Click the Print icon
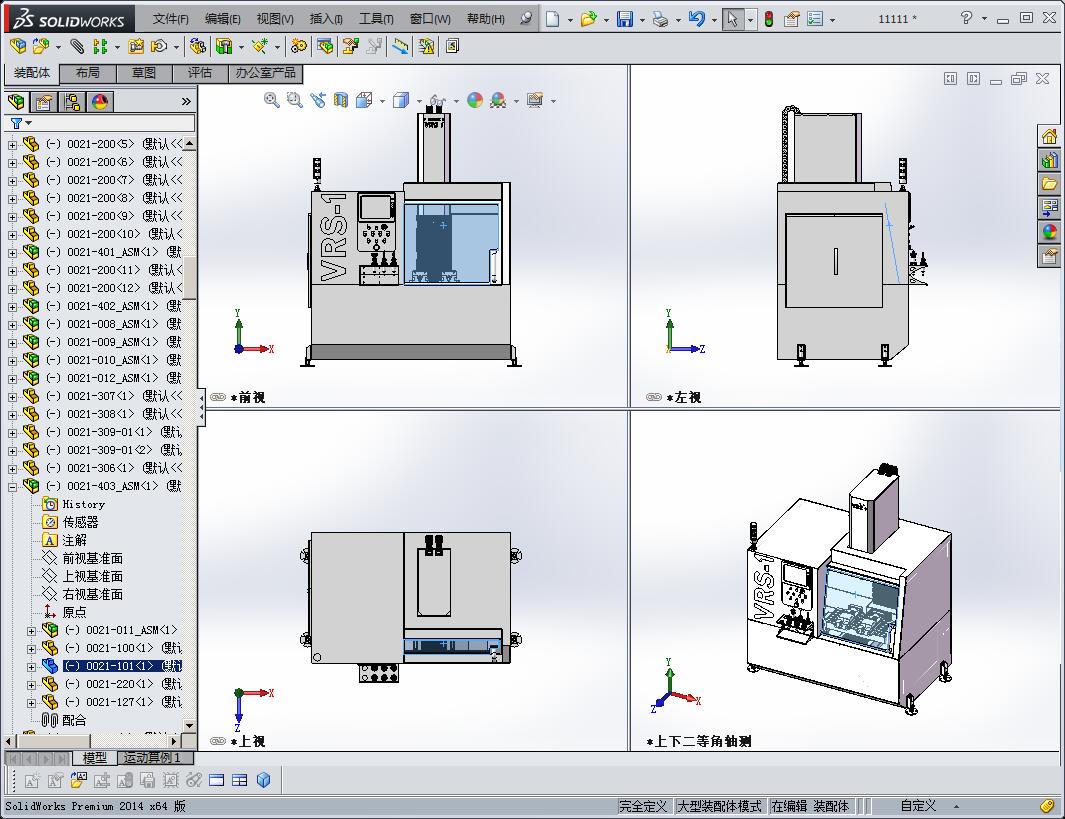 point(660,19)
